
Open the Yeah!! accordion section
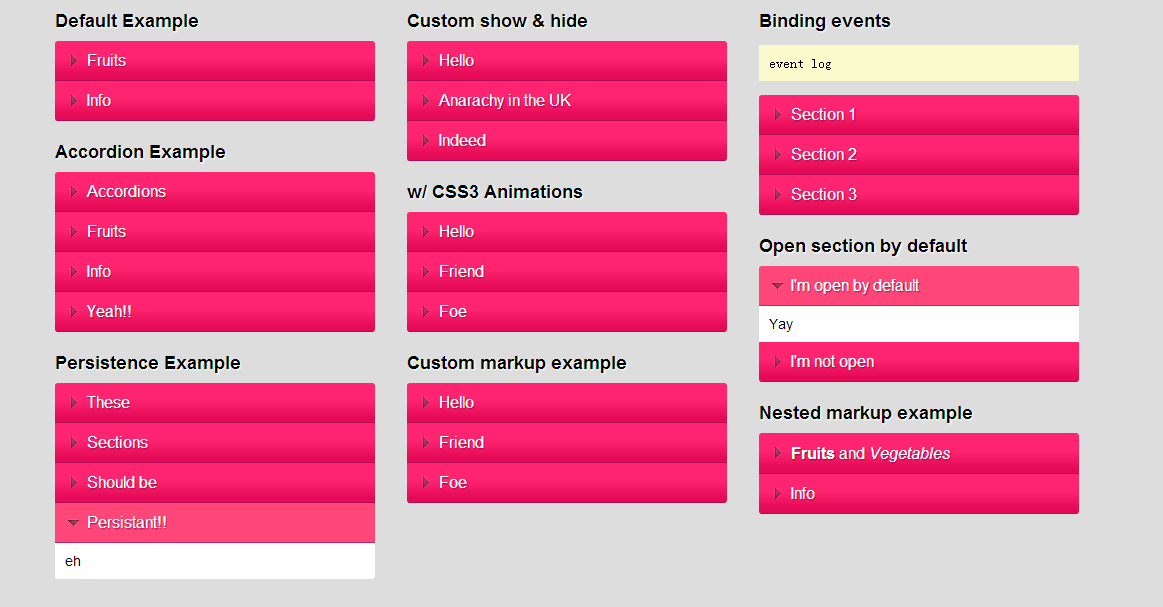click(215, 312)
